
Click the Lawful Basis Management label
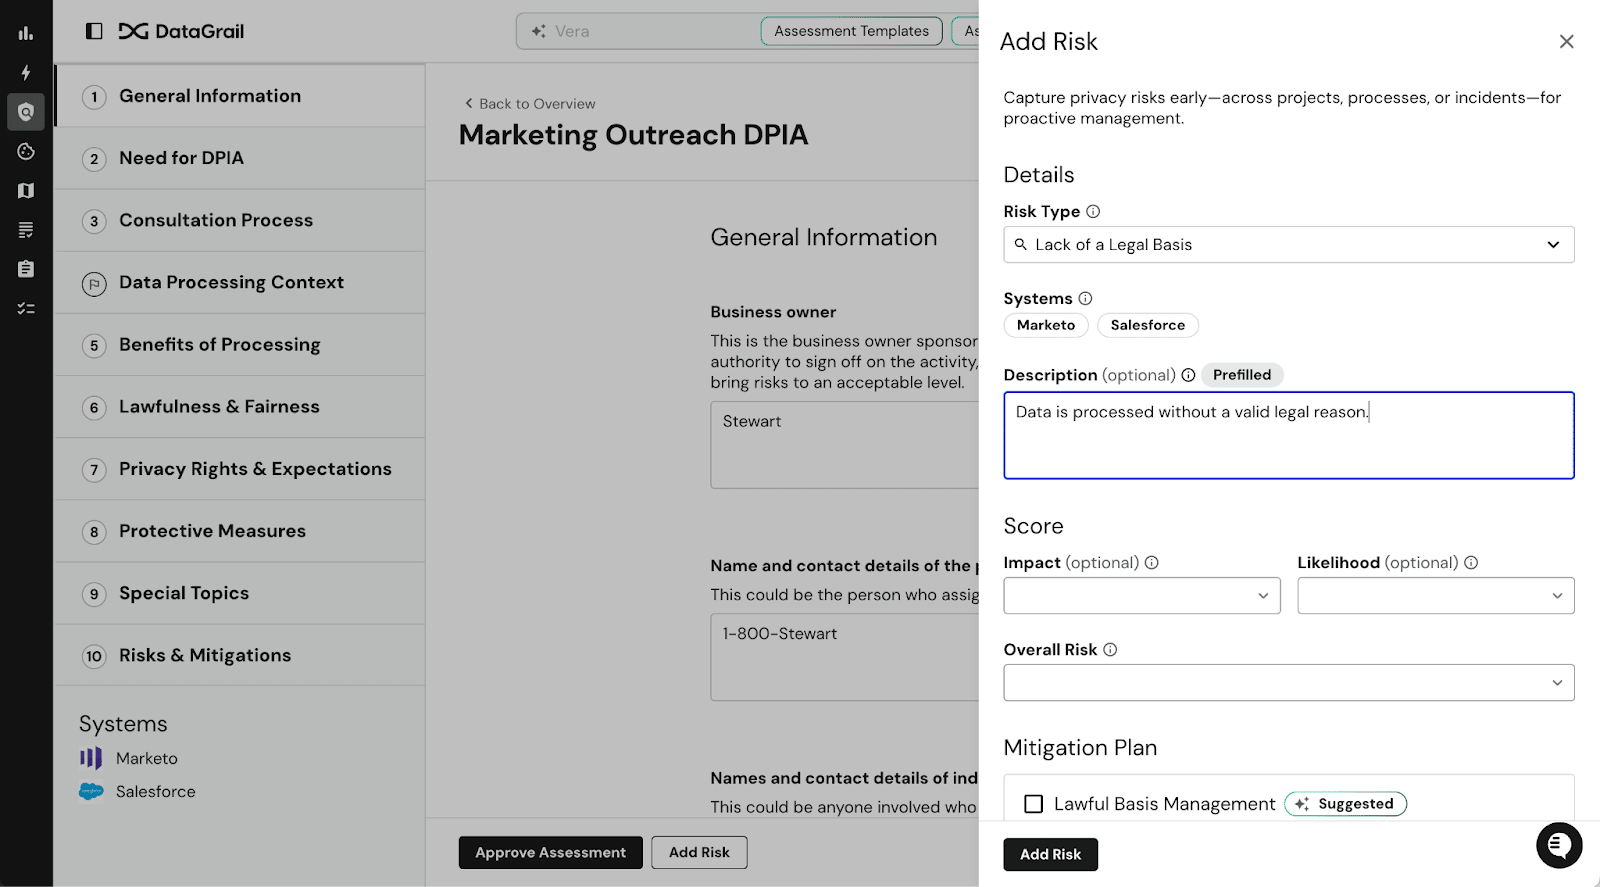pyautogui.click(x=1165, y=804)
